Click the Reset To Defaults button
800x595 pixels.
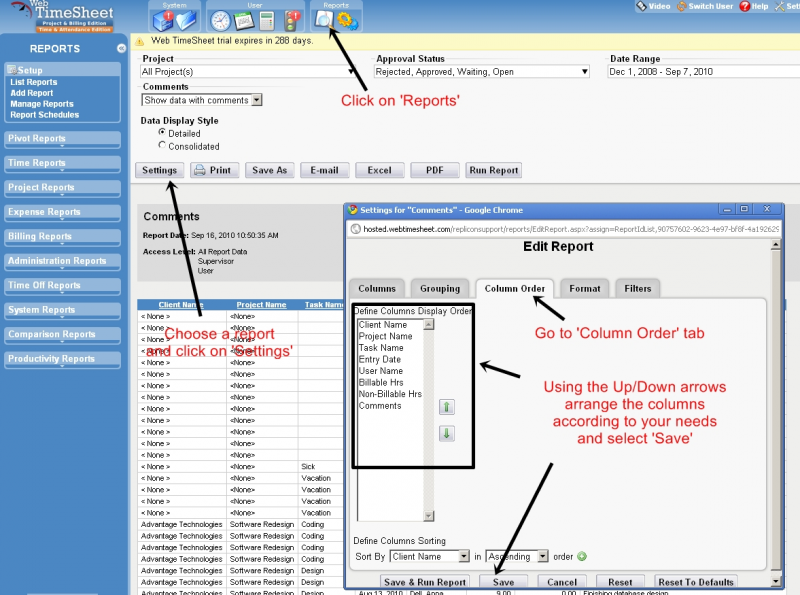click(696, 582)
